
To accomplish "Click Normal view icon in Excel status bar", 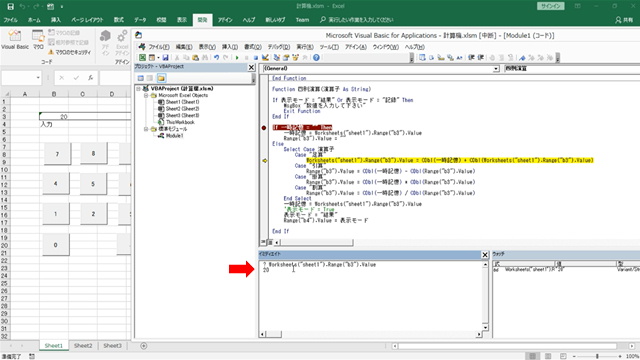I will coord(532,356).
